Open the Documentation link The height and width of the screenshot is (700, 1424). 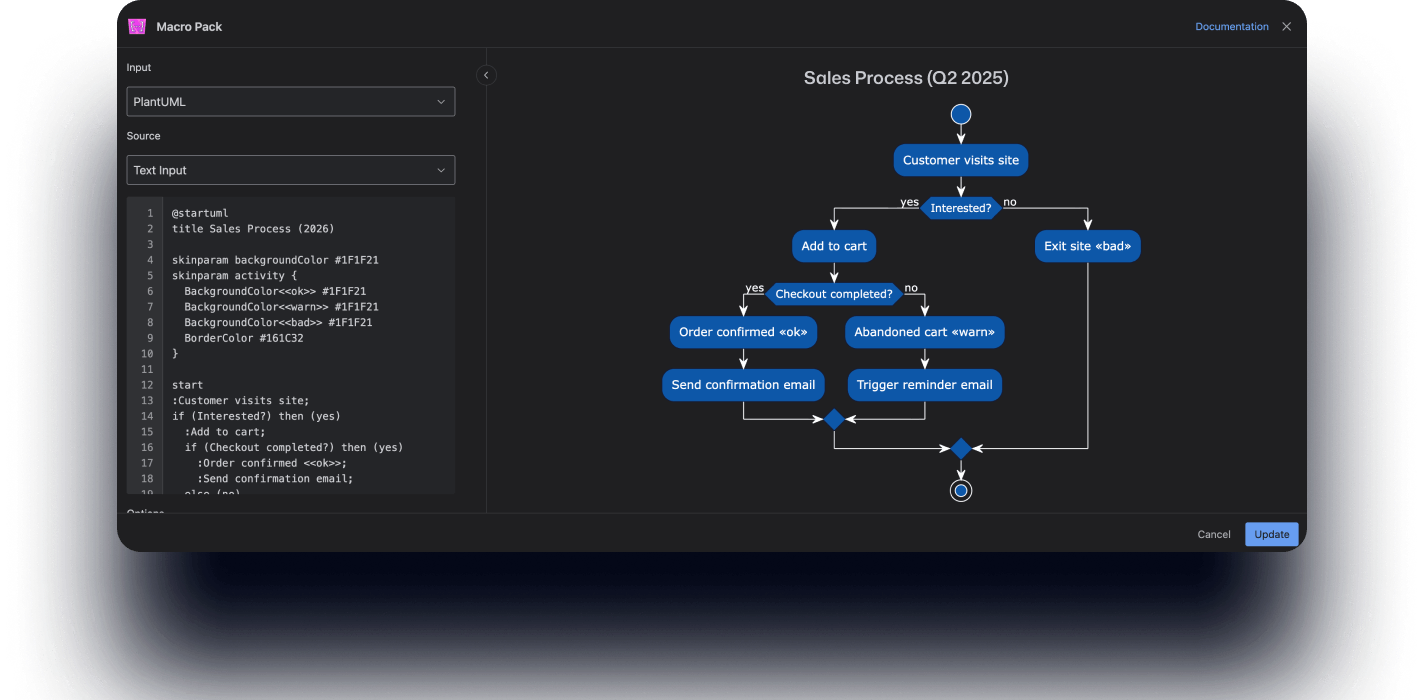coord(1232,27)
